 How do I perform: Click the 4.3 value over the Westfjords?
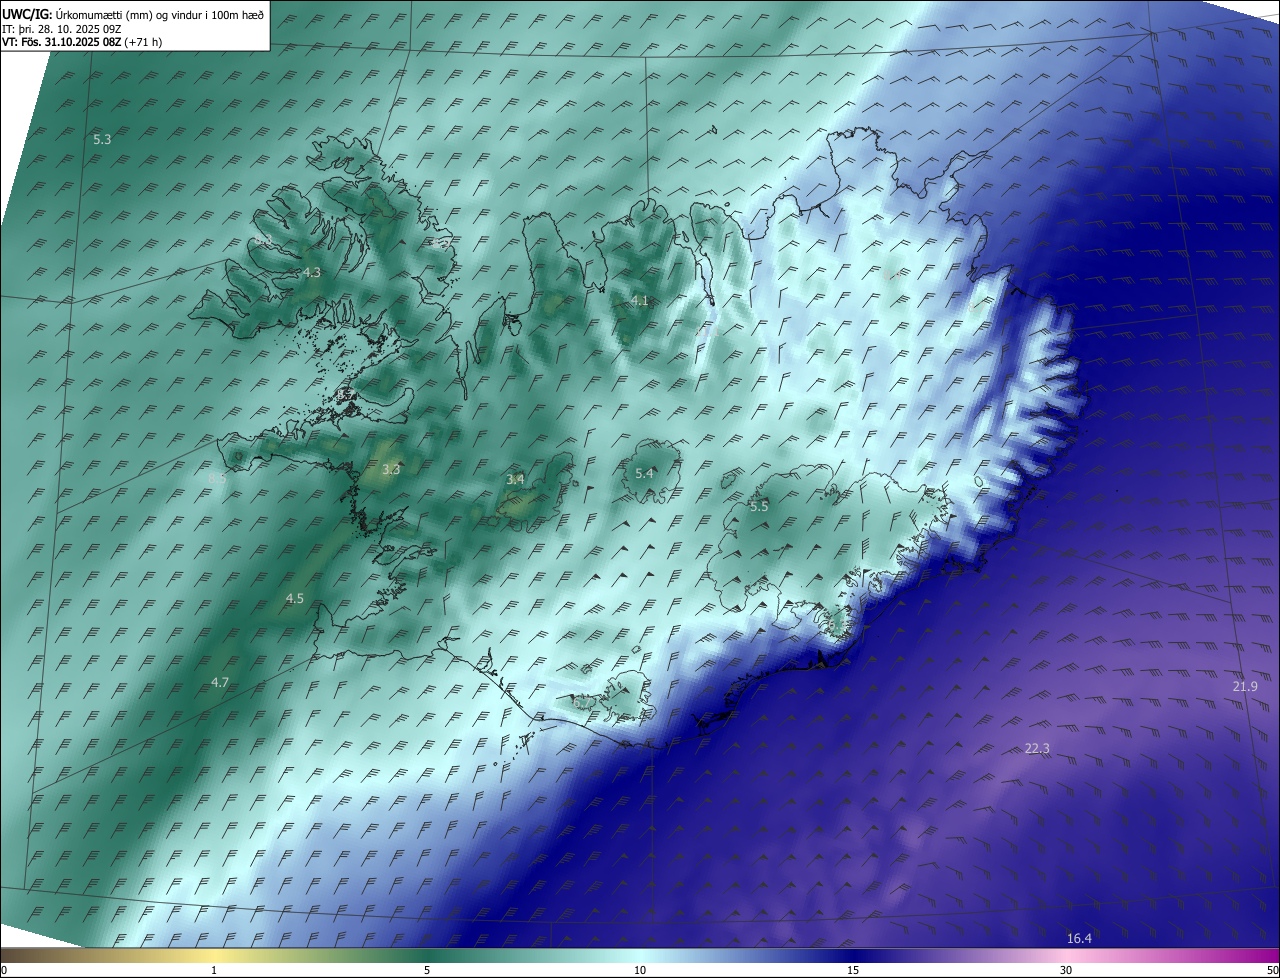point(311,272)
